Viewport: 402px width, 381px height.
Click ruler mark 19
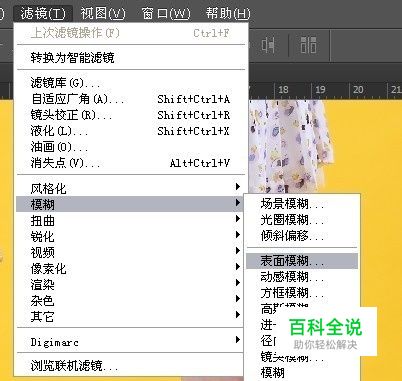click(320, 90)
